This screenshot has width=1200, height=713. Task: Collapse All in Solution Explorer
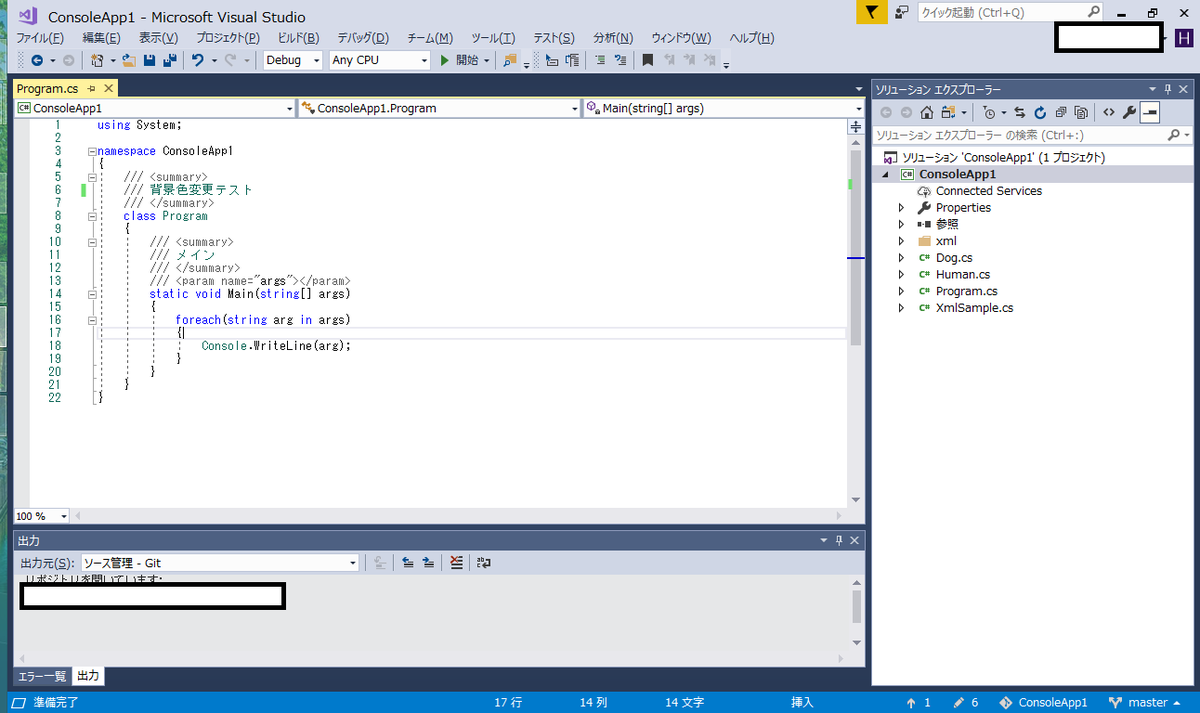1060,112
